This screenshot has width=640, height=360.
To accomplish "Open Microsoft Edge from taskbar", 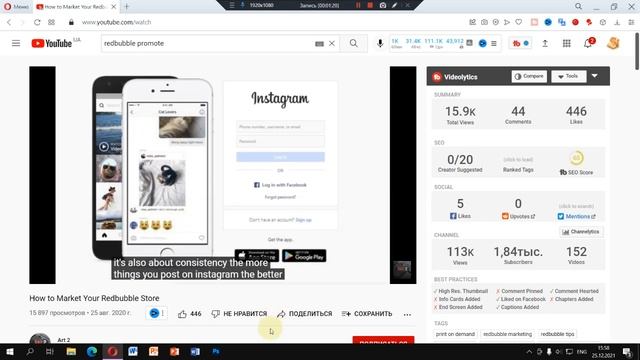I will pos(92,351).
